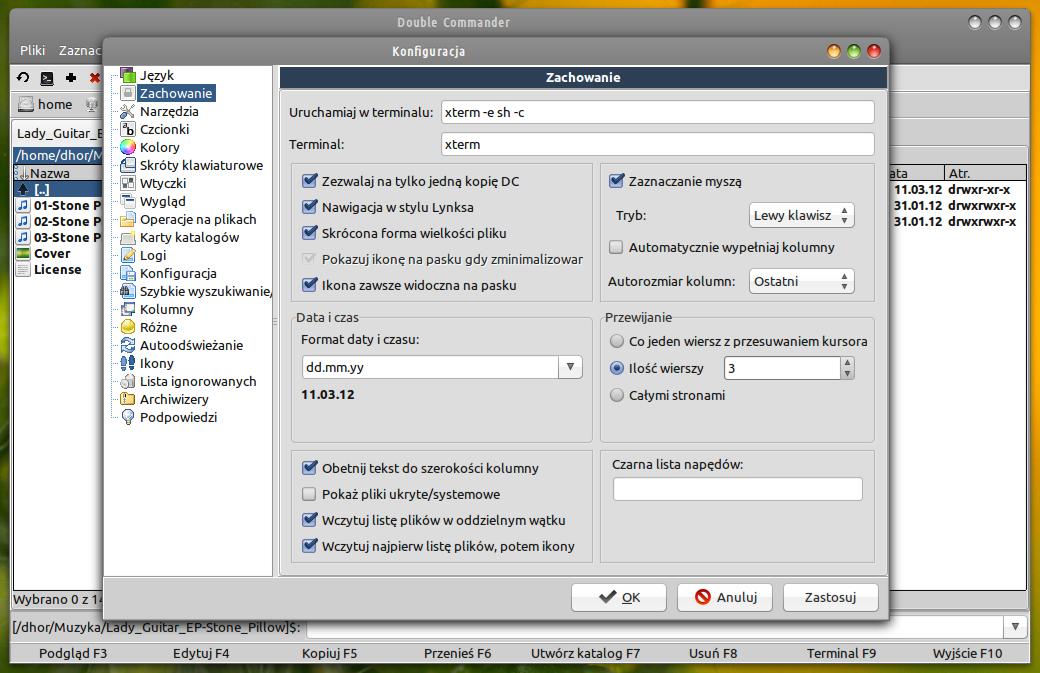Click the Anuluj button
Viewport: 1040px width, 673px height.
(725, 597)
